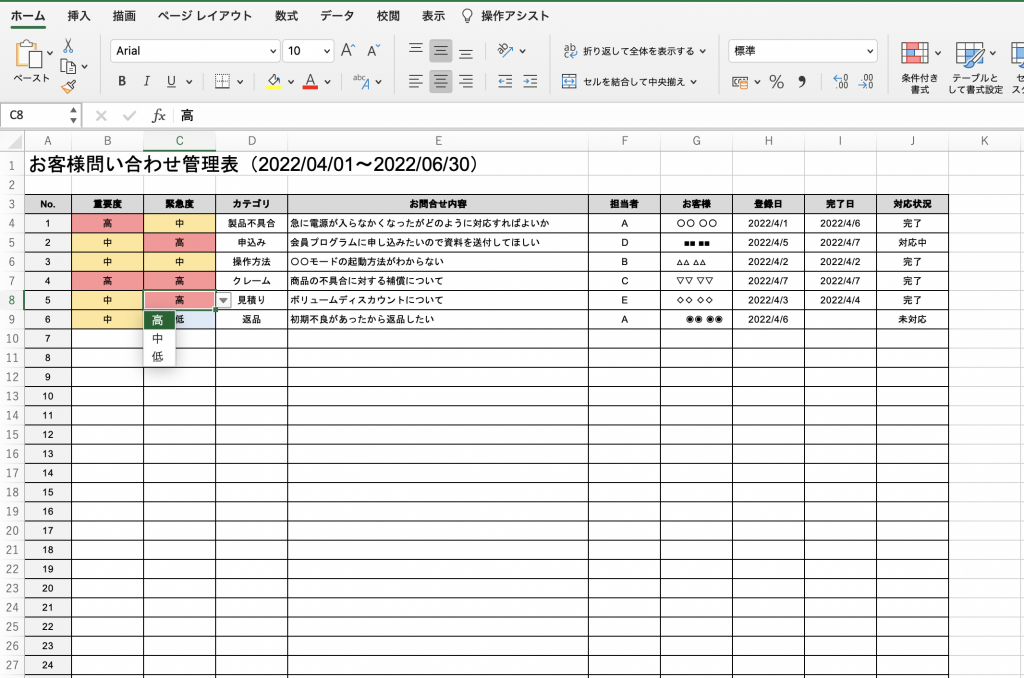
Task: Click the comma style icon
Action: pyautogui.click(x=801, y=82)
